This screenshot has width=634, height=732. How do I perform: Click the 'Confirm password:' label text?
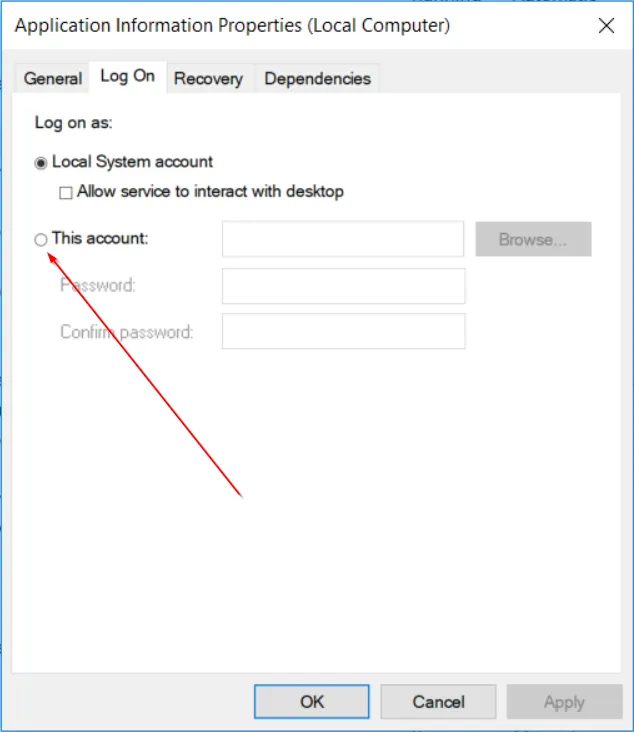pos(127,332)
